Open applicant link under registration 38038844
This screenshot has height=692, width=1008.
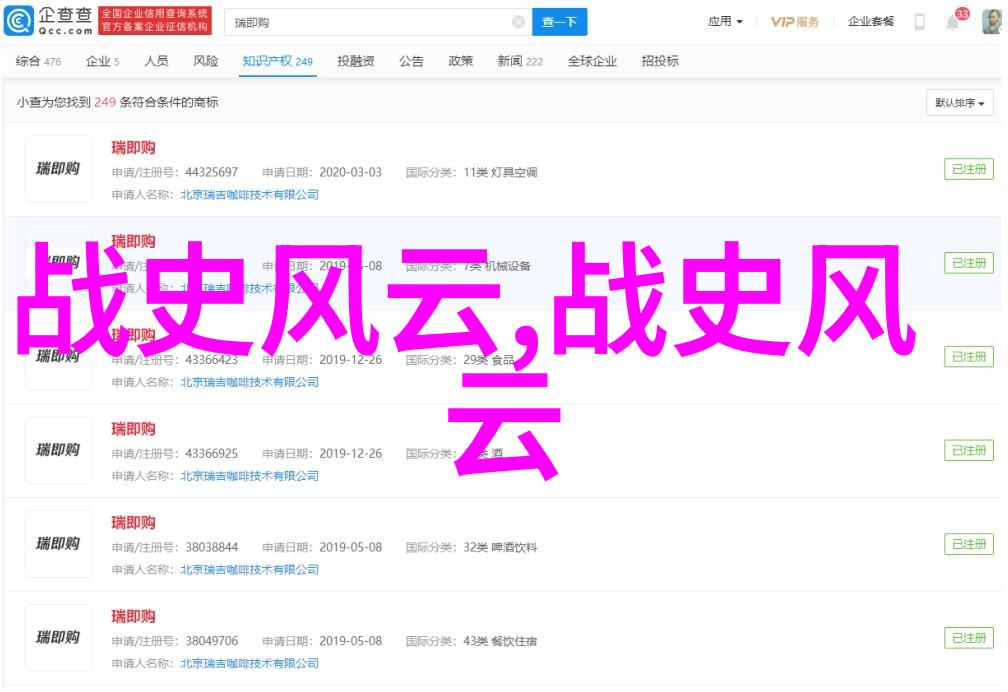click(x=249, y=570)
